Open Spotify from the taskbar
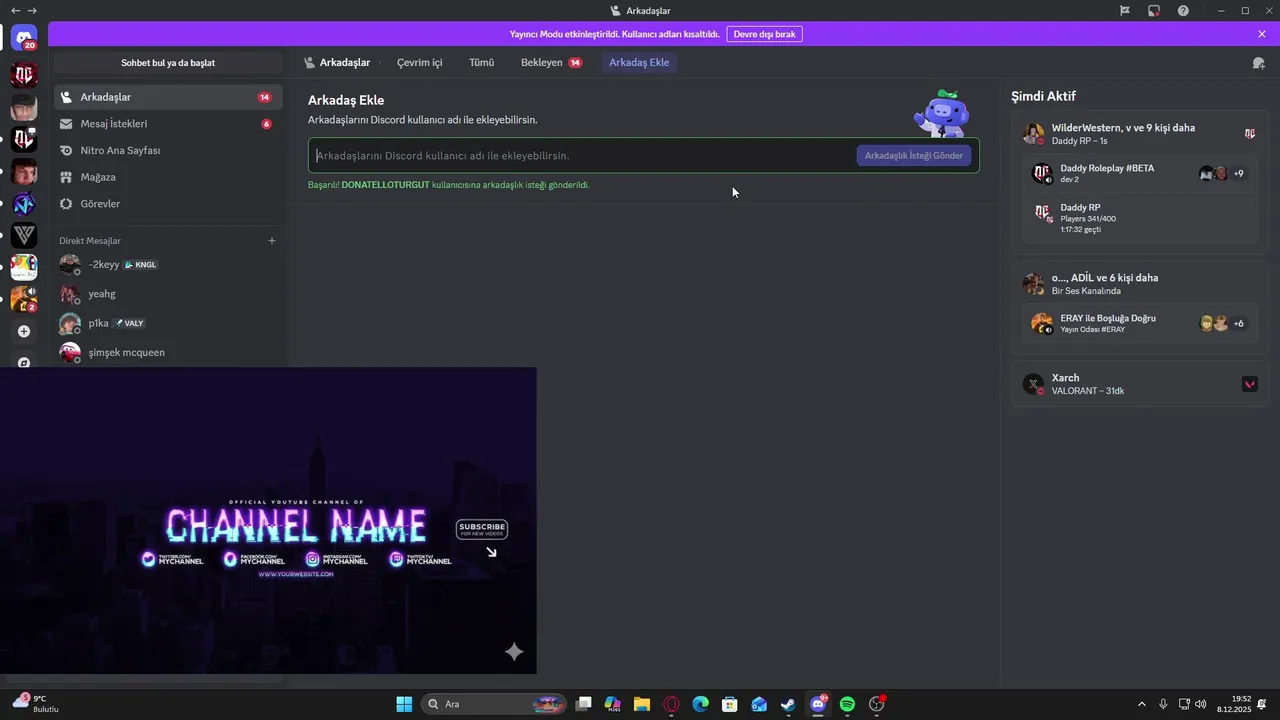Screen dimensions: 1280x720 click(x=847, y=704)
